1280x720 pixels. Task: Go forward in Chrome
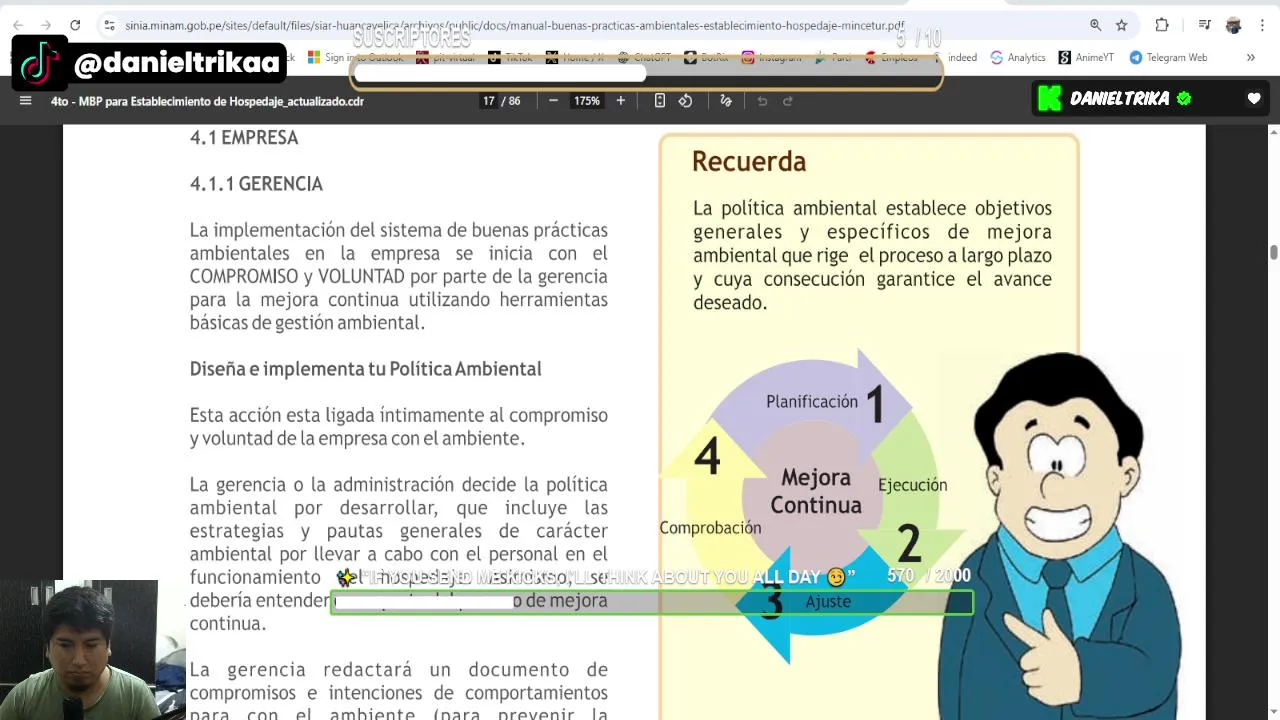[x=46, y=25]
